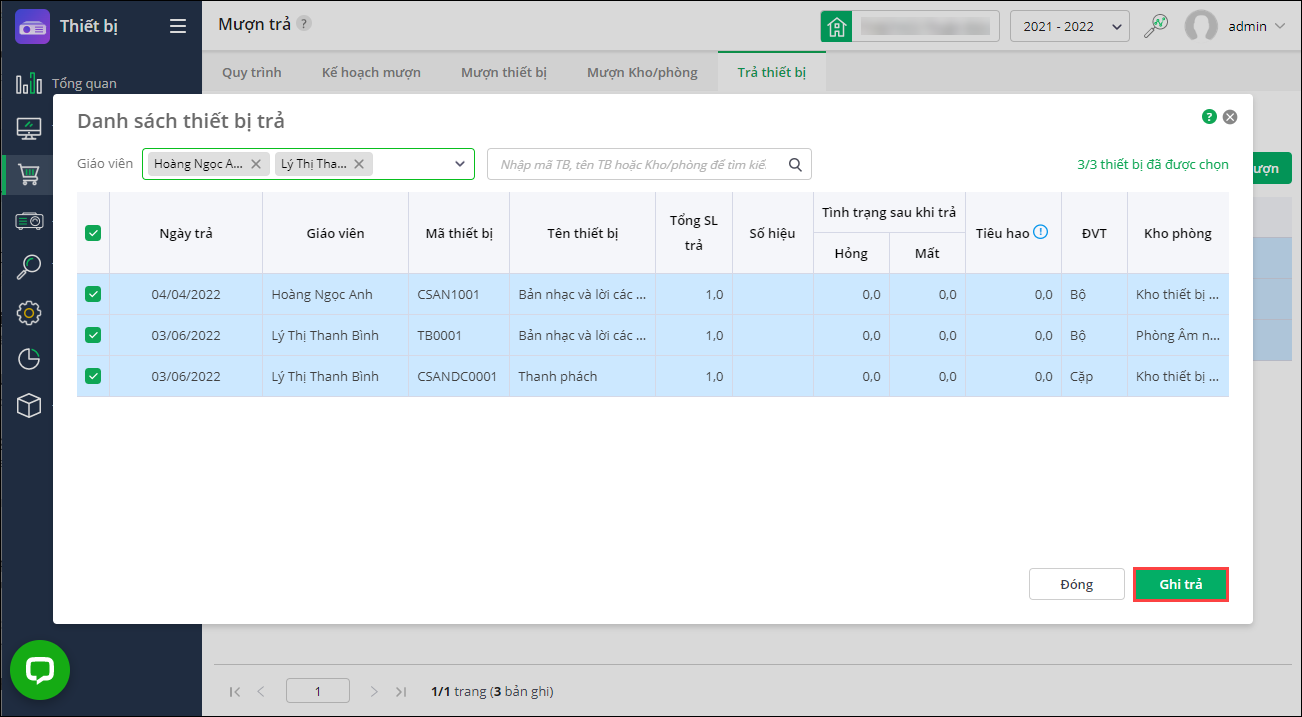Click the Ghi trả button
This screenshot has height=717, width=1302.
pyautogui.click(x=1180, y=584)
